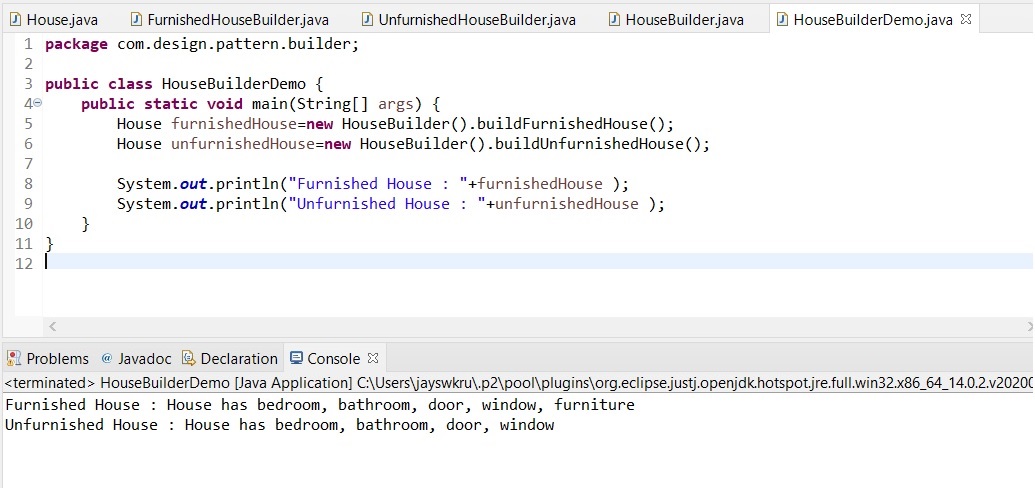Close the HouseBuilderDemo.java tab
Image resolution: width=1035 pixels, height=488 pixels.
966,19
